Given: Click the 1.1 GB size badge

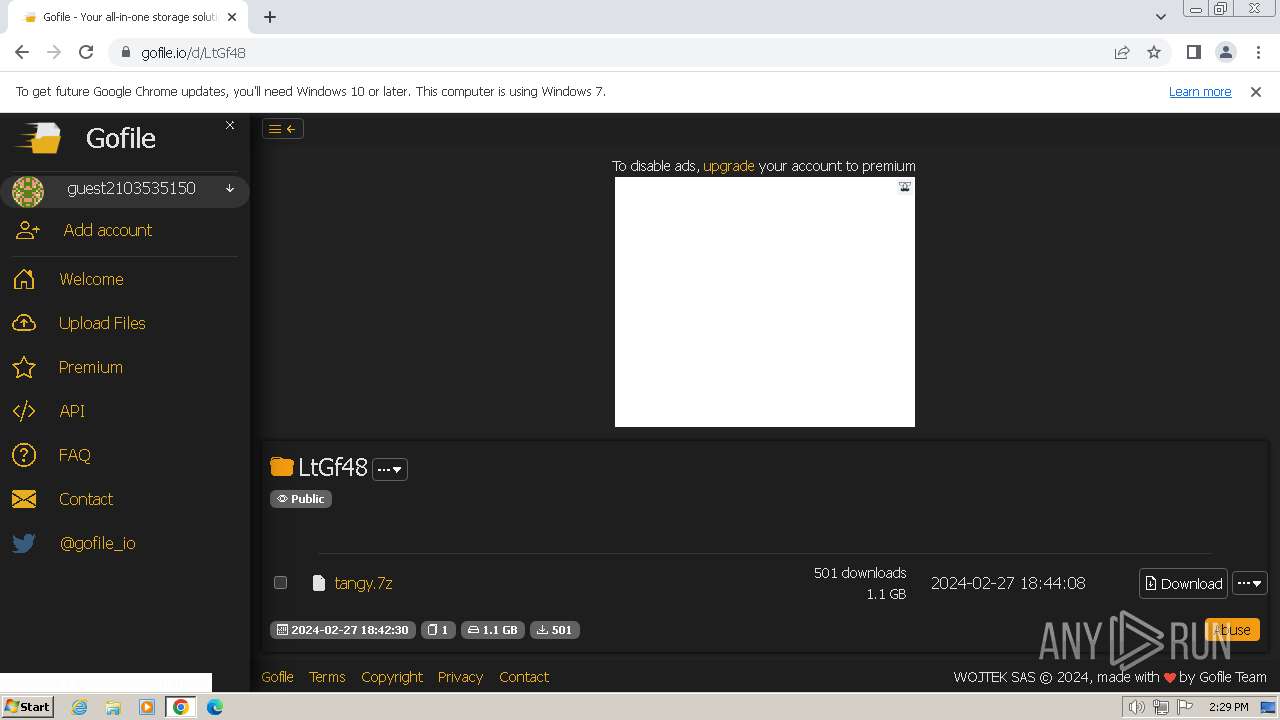Looking at the screenshot, I should [x=493, y=630].
